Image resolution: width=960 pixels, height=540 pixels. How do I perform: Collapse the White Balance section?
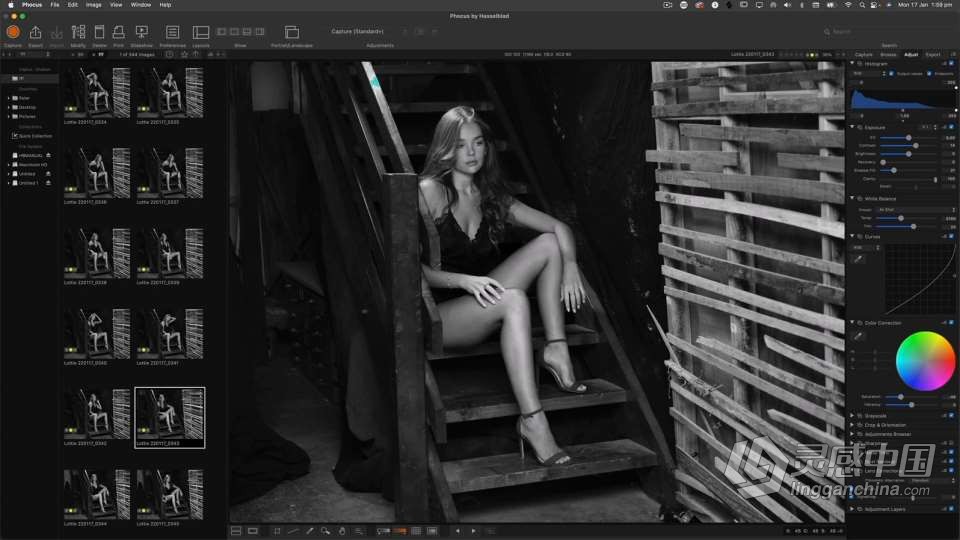(852, 199)
